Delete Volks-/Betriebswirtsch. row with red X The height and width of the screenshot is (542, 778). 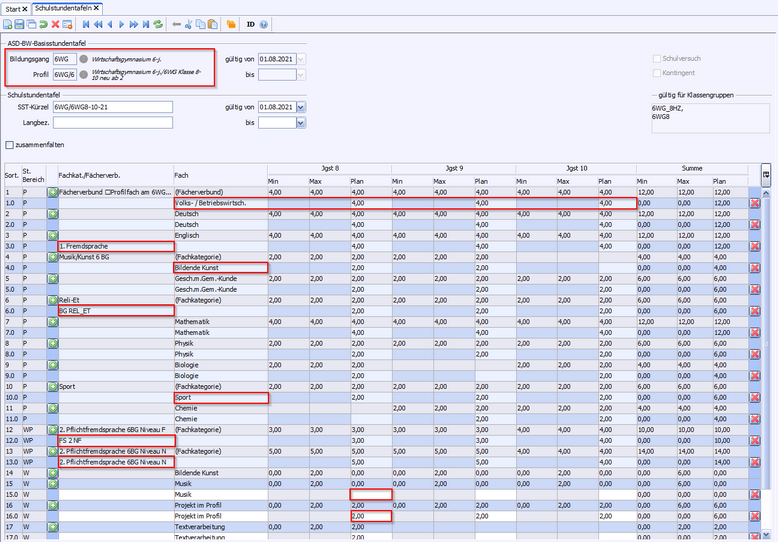tap(755, 203)
